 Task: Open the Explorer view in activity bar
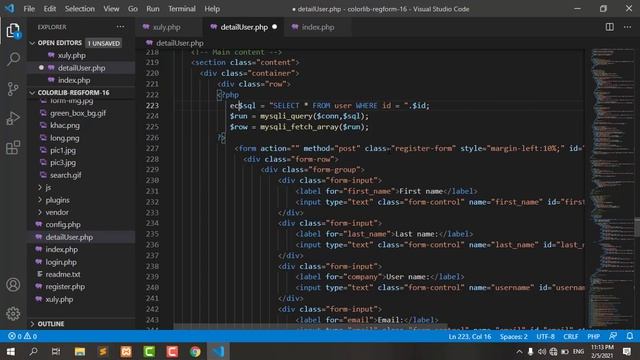tap(13, 31)
